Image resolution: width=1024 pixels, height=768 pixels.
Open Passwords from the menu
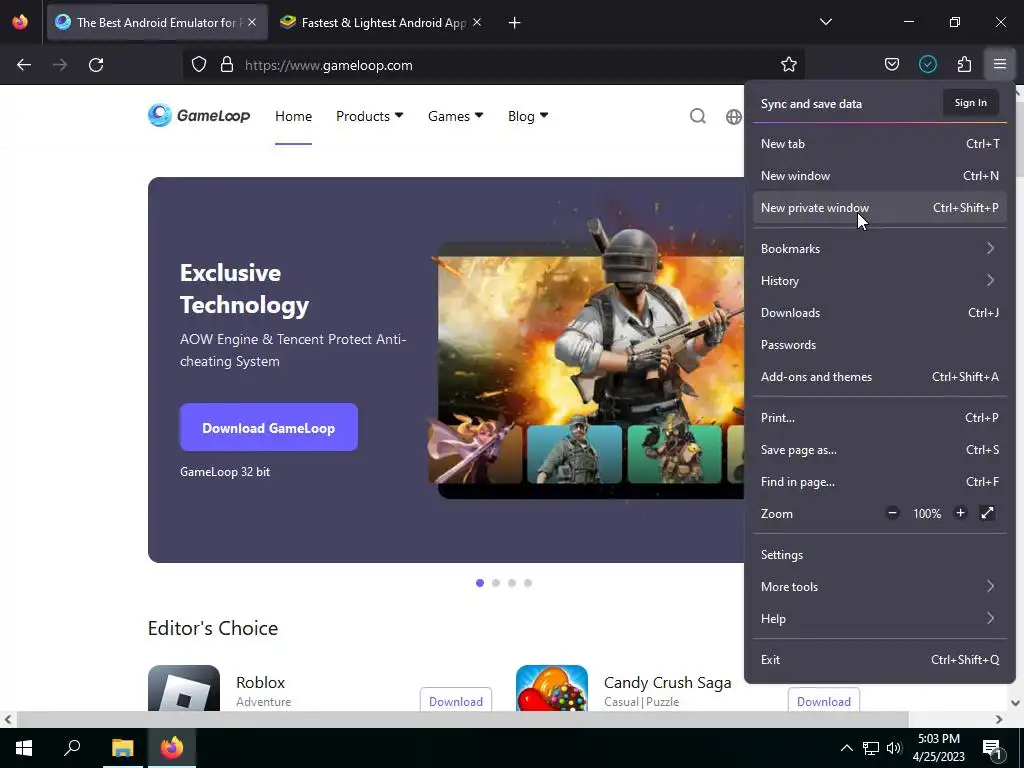point(880,344)
